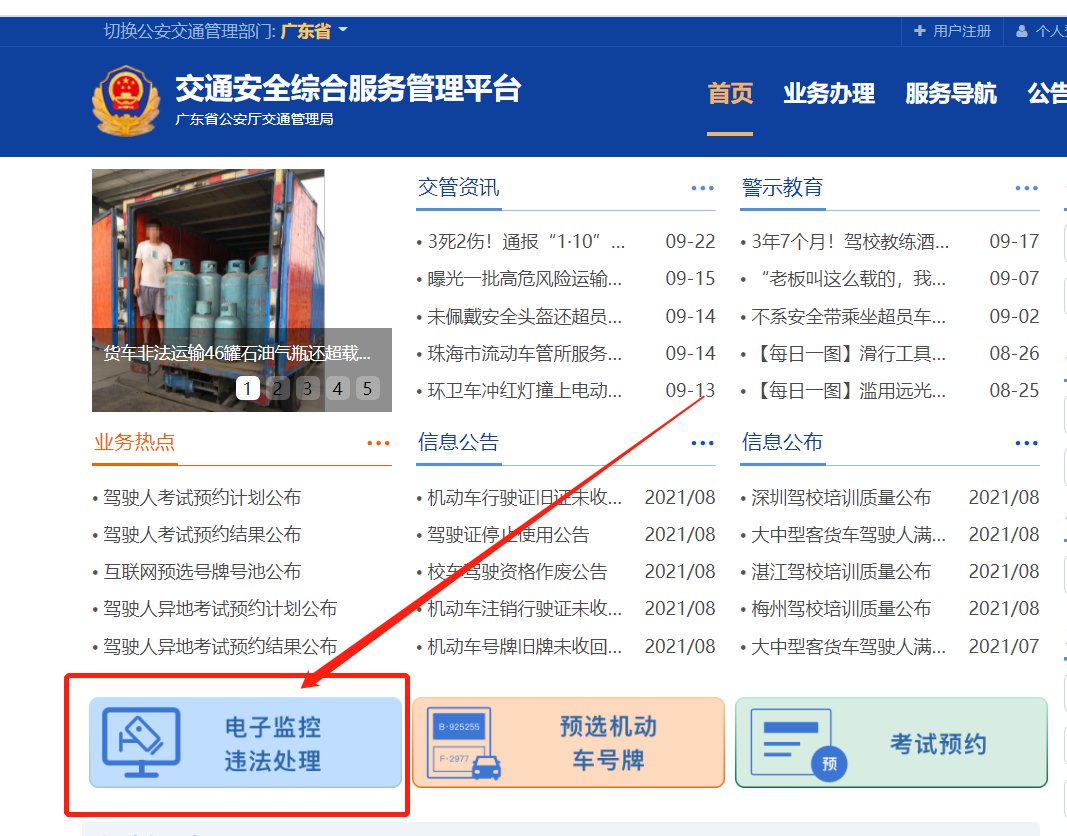Open 考试预约 exam booking tile

(890, 743)
